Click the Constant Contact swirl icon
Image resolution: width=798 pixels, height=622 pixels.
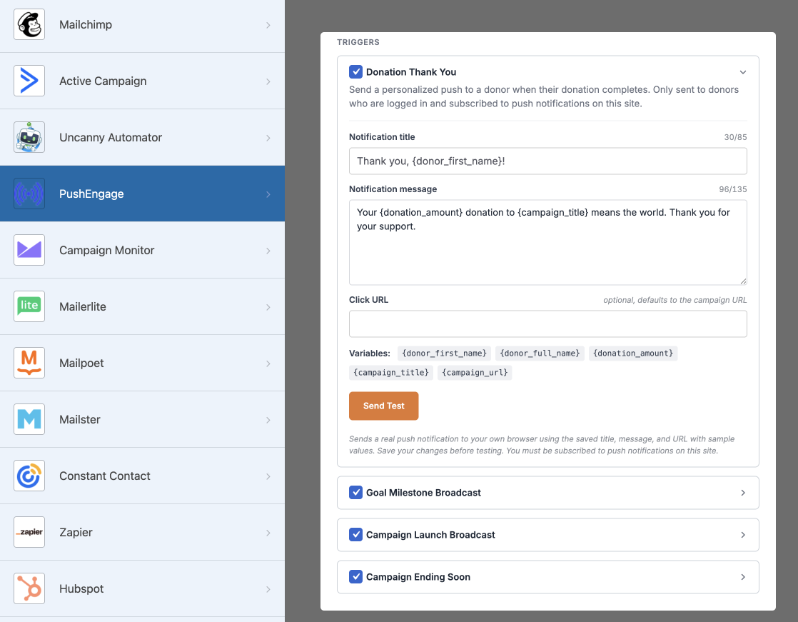[29, 476]
